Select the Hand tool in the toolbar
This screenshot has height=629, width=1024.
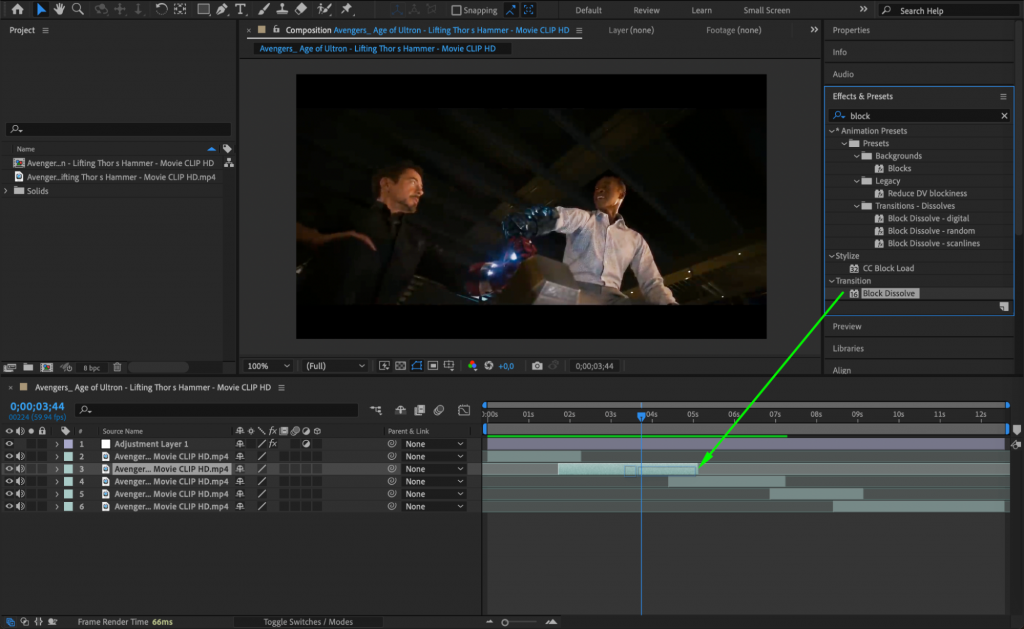tap(59, 10)
